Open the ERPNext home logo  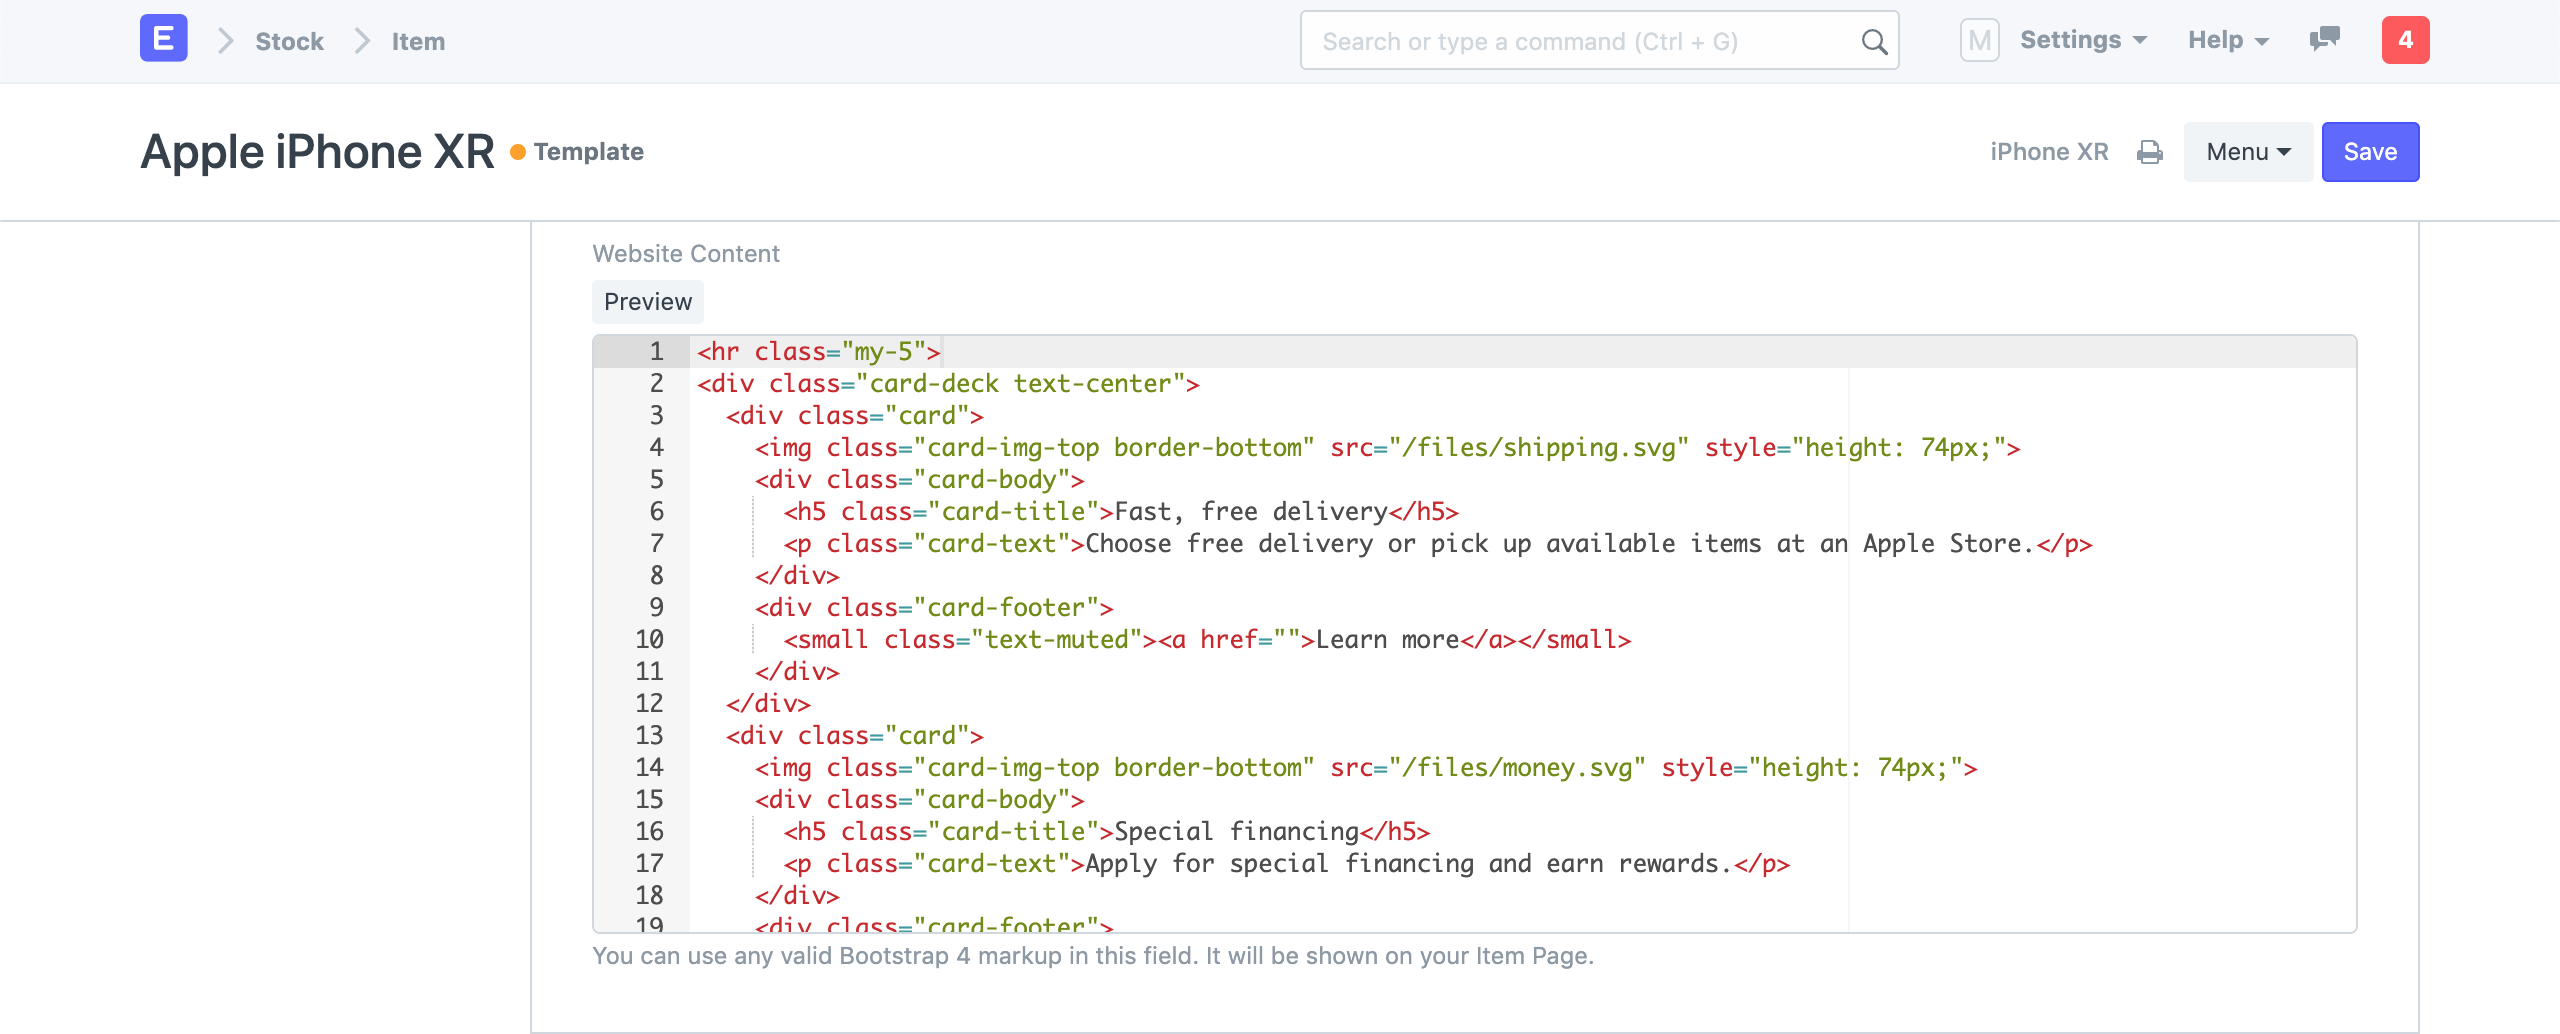pos(163,39)
